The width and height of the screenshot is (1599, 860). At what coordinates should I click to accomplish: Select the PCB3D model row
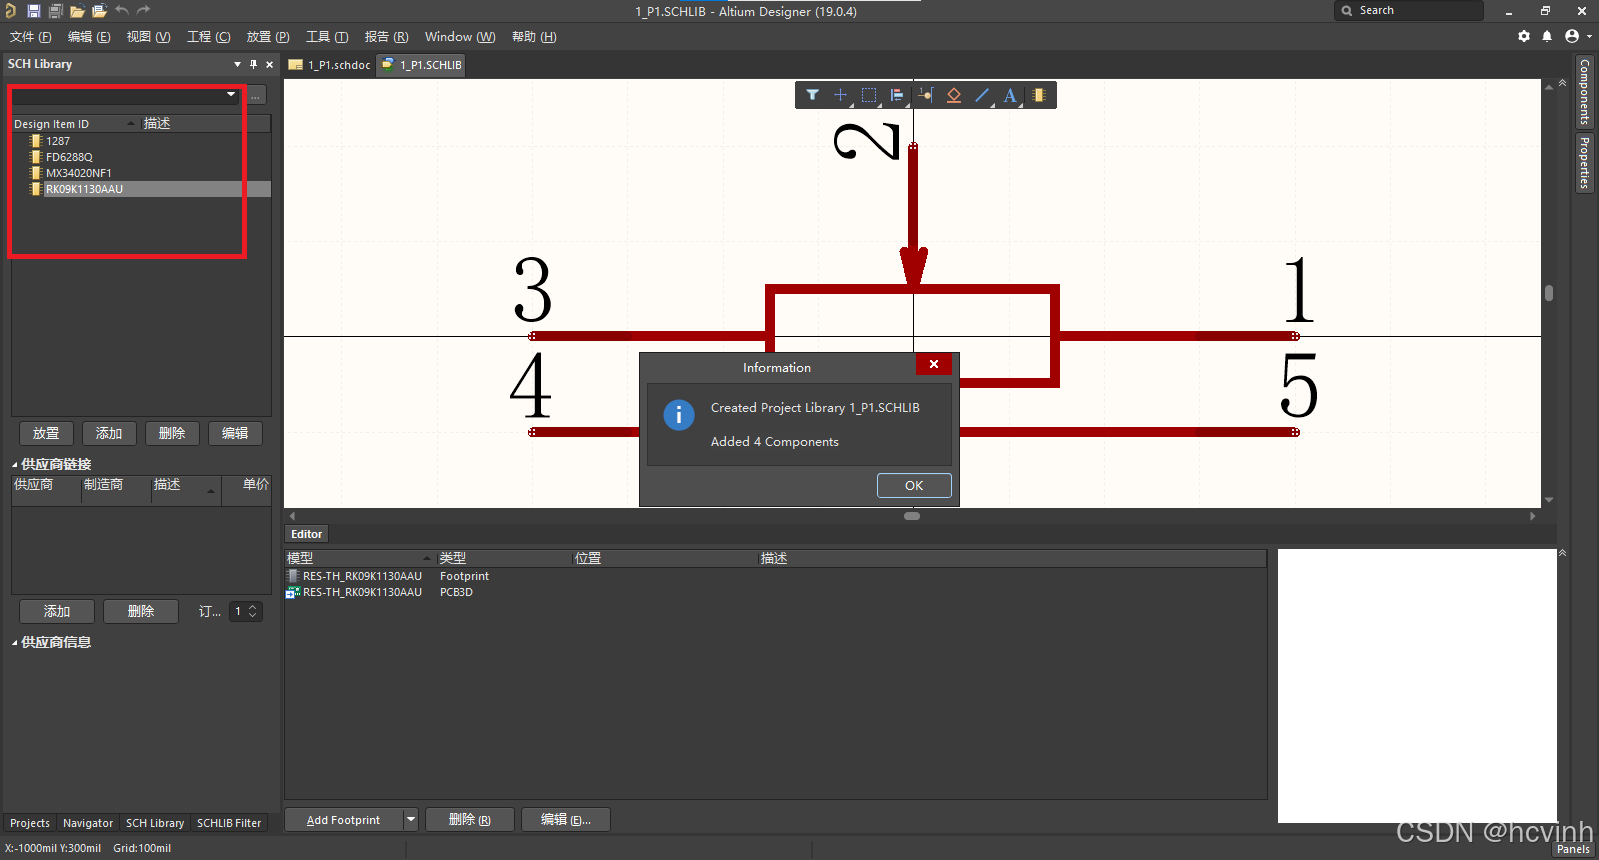coord(776,592)
